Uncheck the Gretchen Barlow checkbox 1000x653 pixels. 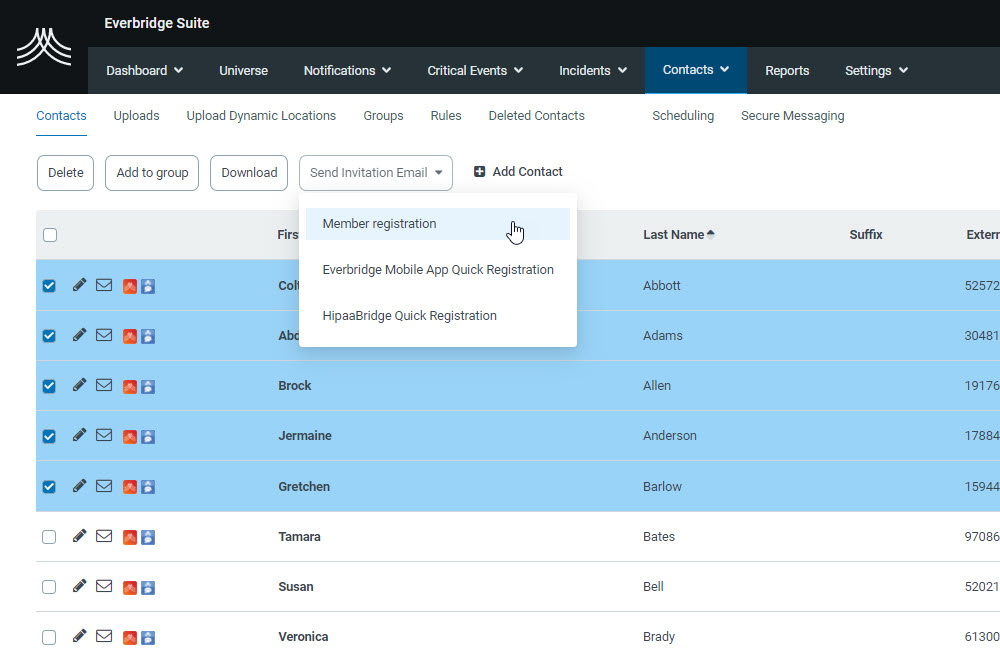click(x=49, y=487)
